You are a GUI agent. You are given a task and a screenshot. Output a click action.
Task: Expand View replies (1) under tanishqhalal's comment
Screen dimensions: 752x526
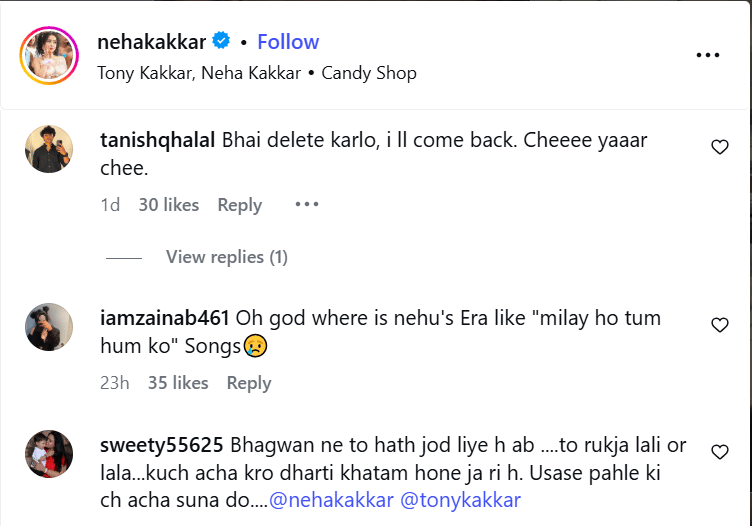click(226, 257)
